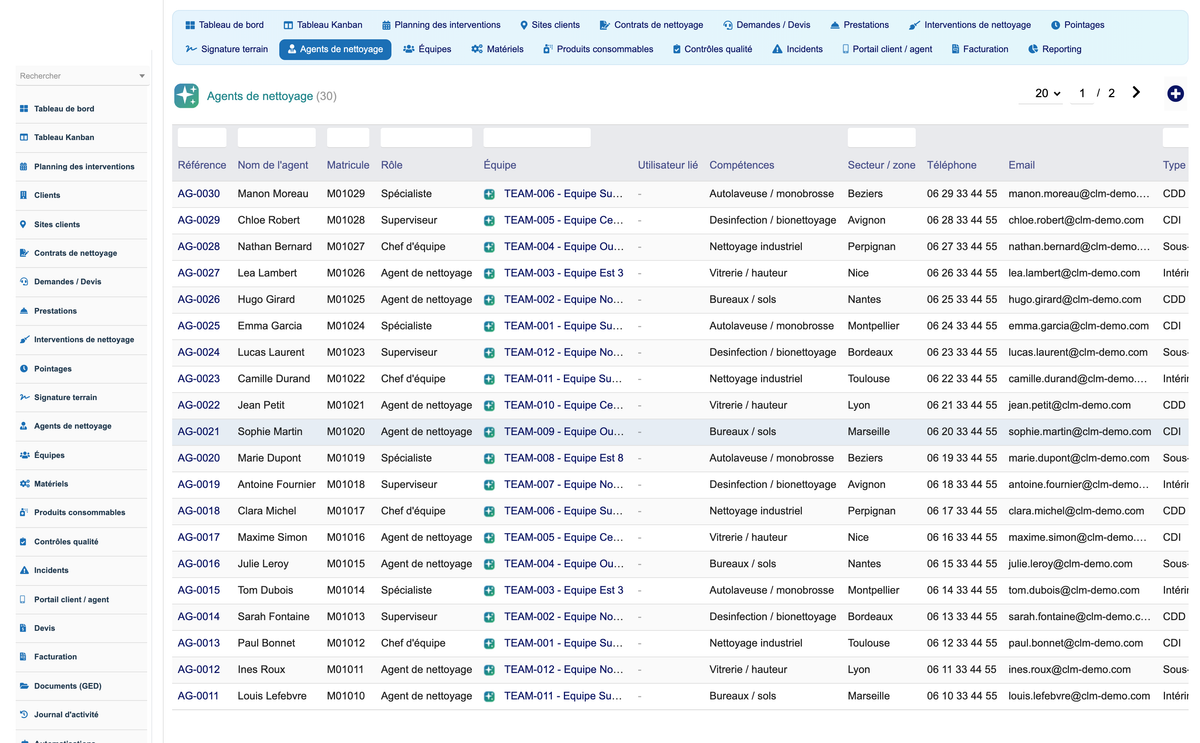Click the Référence column filter field

[x=202, y=137]
